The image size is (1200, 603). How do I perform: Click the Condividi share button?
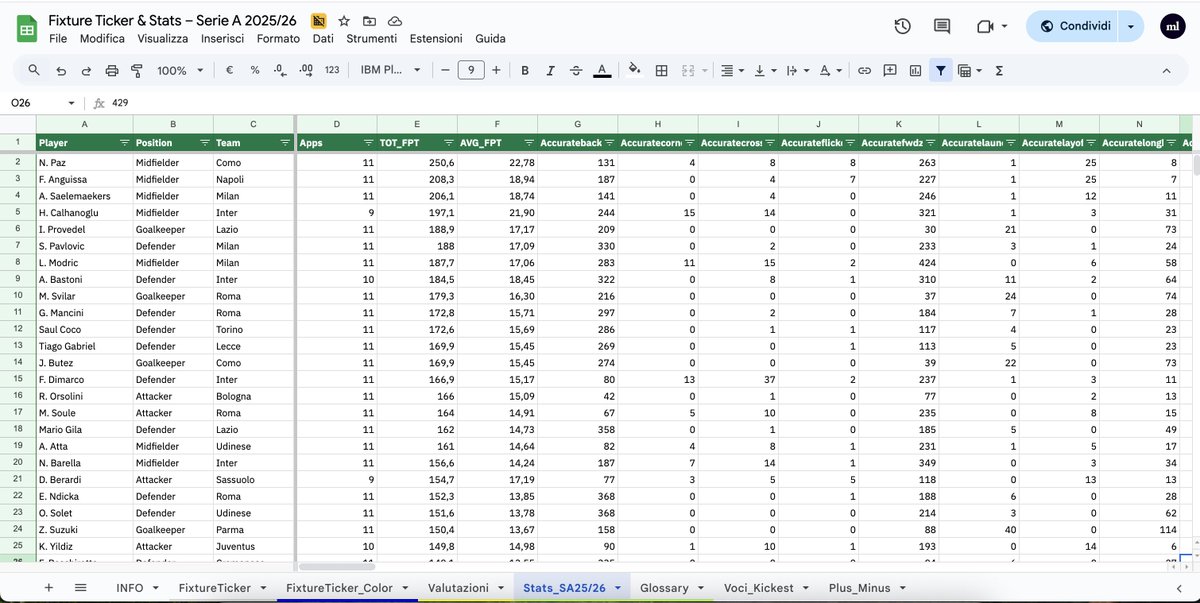[x=1075, y=26]
